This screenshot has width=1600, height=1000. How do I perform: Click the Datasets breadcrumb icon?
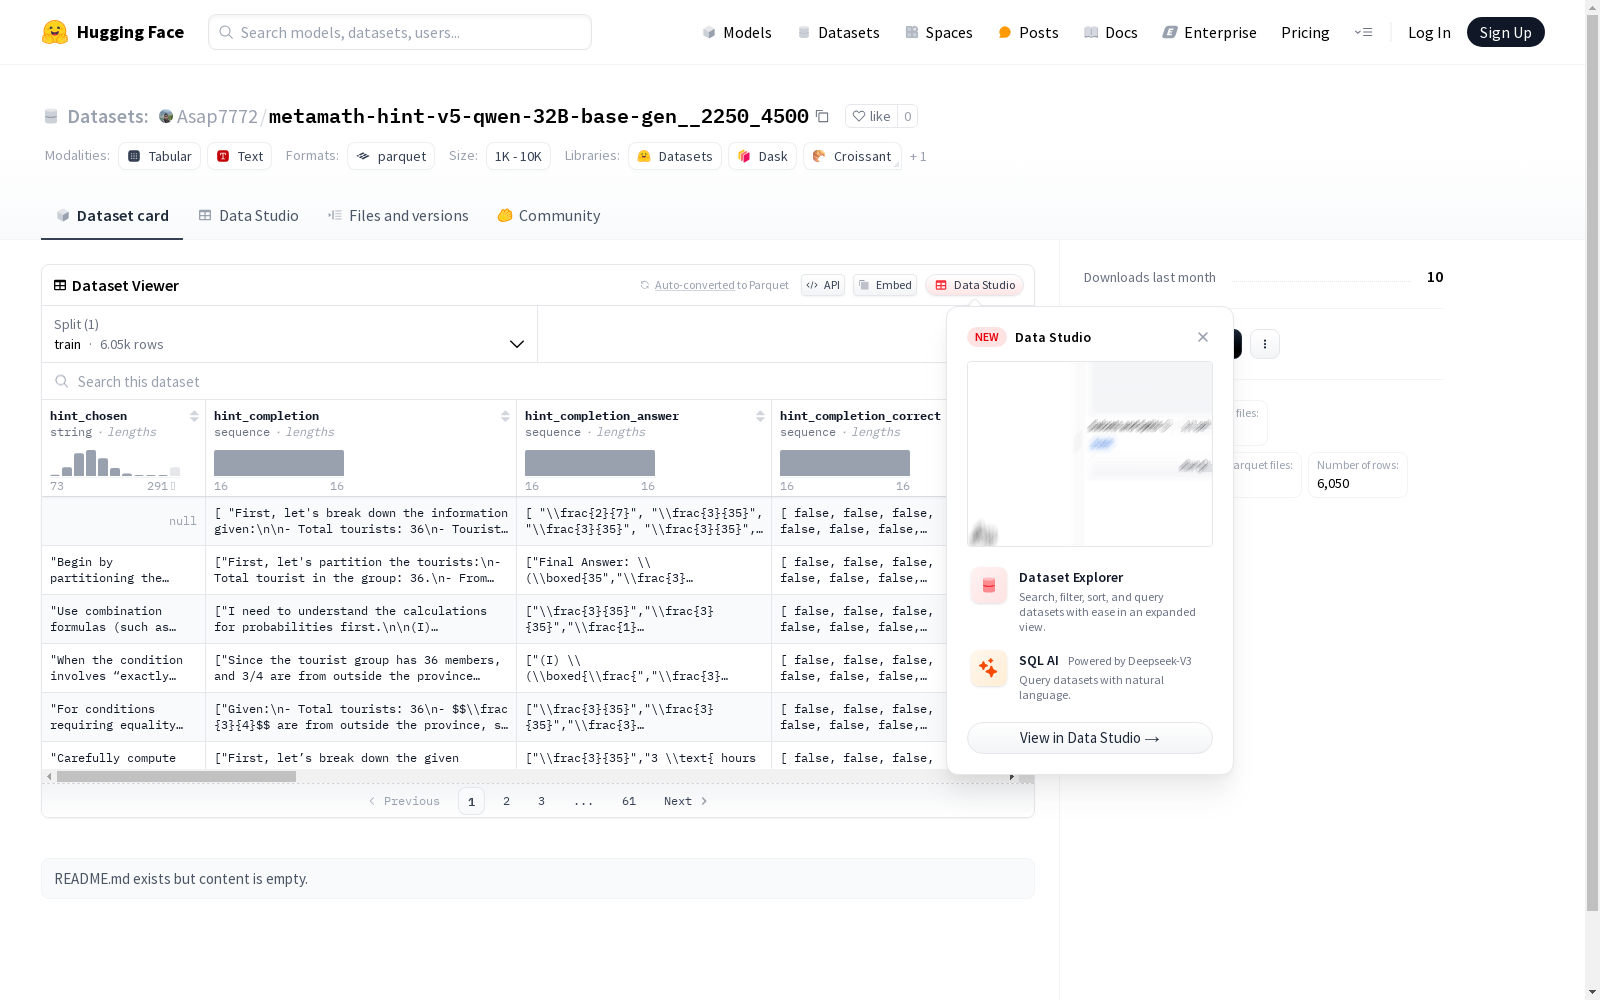tap(51, 116)
